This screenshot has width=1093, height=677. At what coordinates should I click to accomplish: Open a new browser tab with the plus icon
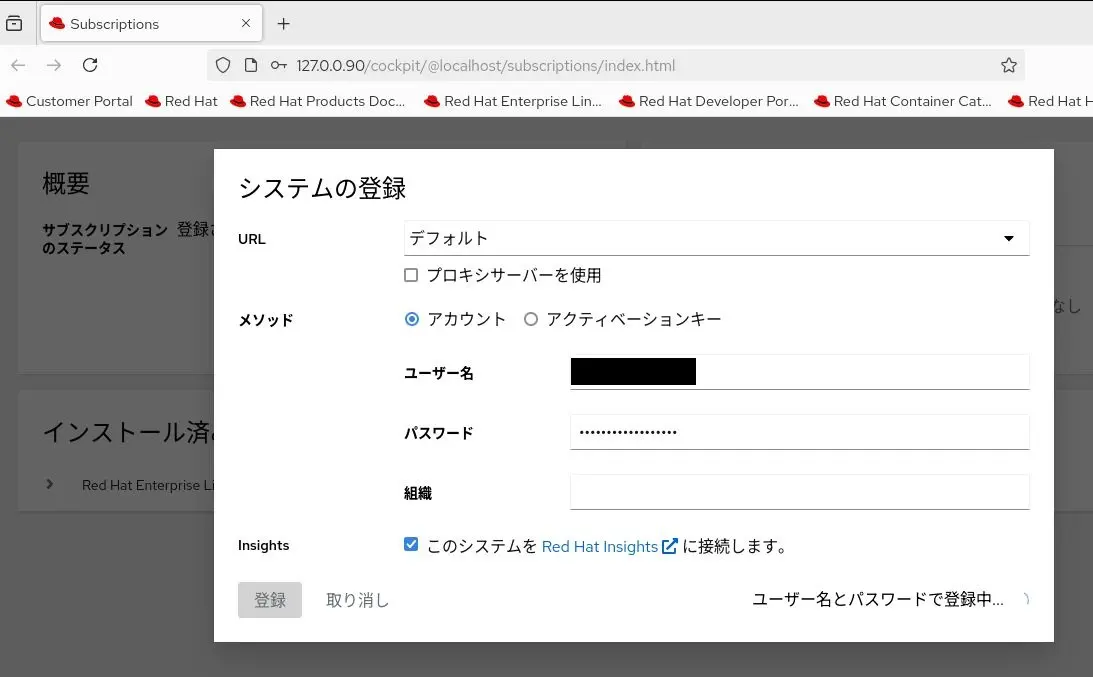[283, 22]
